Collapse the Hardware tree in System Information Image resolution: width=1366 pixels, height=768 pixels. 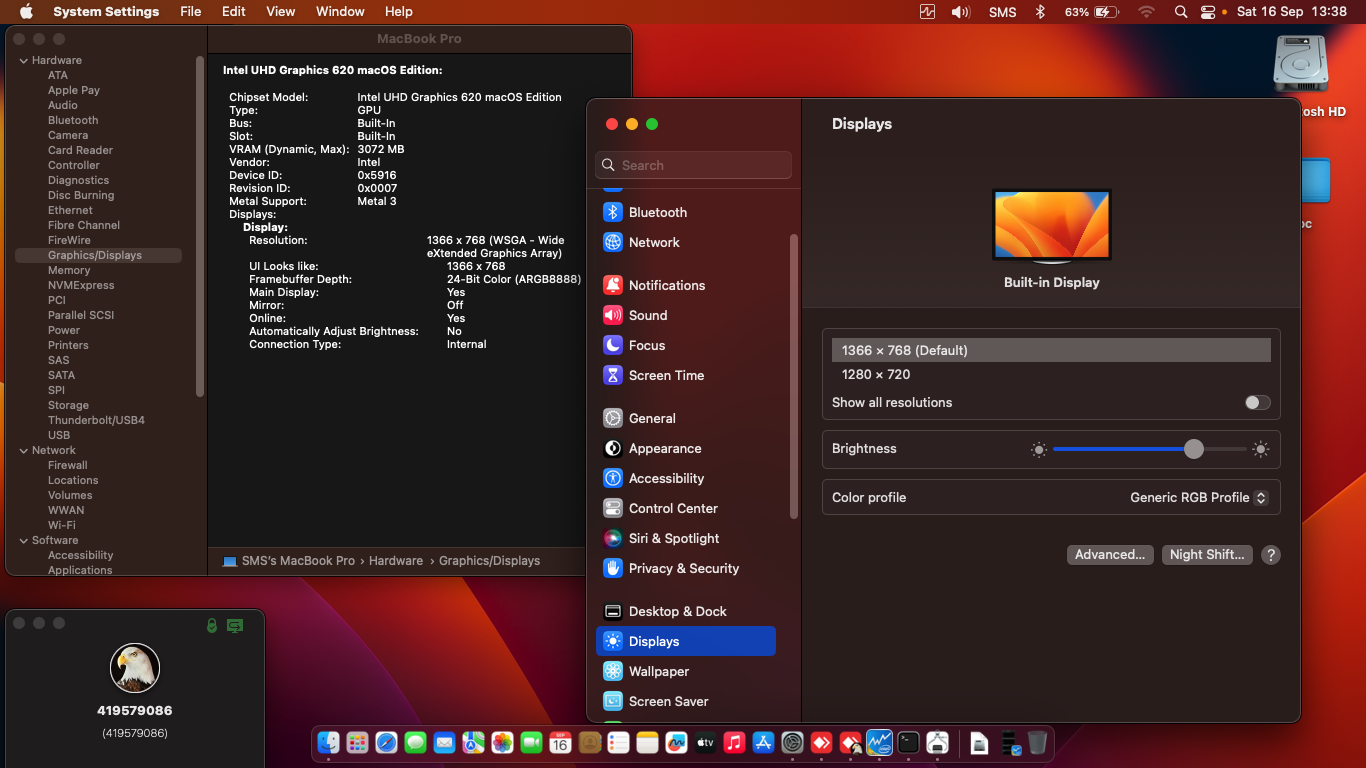(23, 60)
